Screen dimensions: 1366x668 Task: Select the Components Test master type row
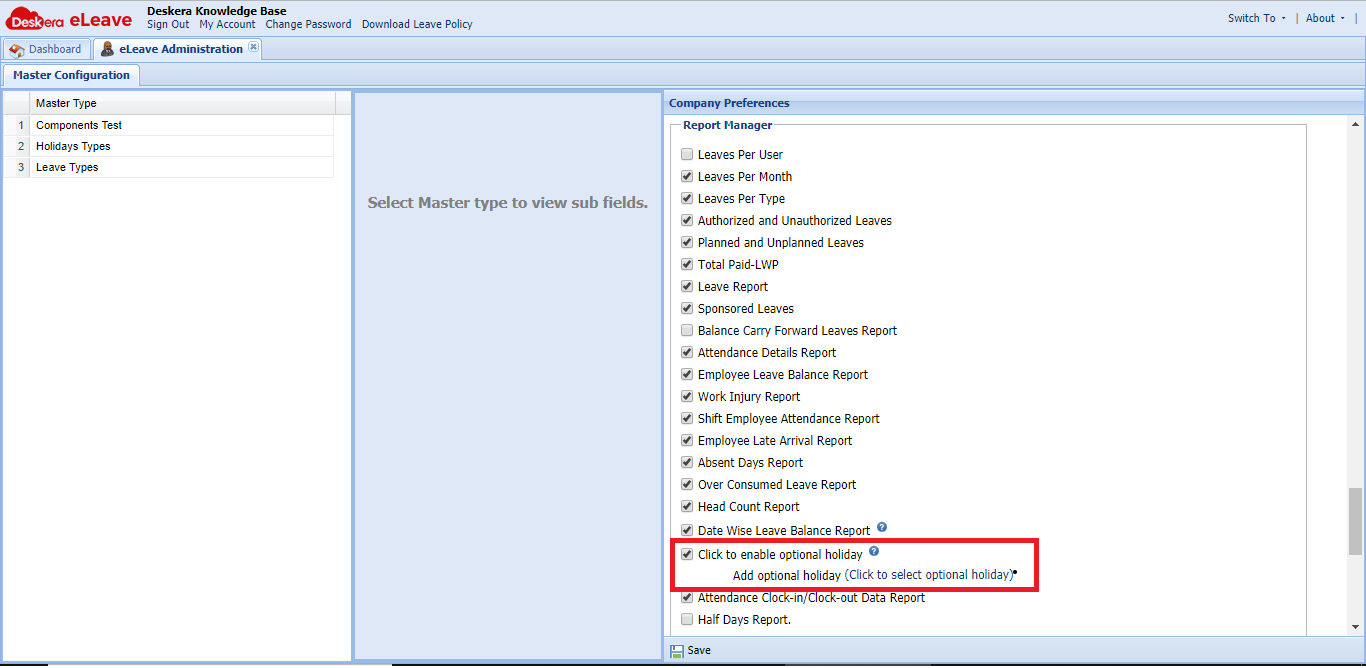pyautogui.click(x=168, y=126)
